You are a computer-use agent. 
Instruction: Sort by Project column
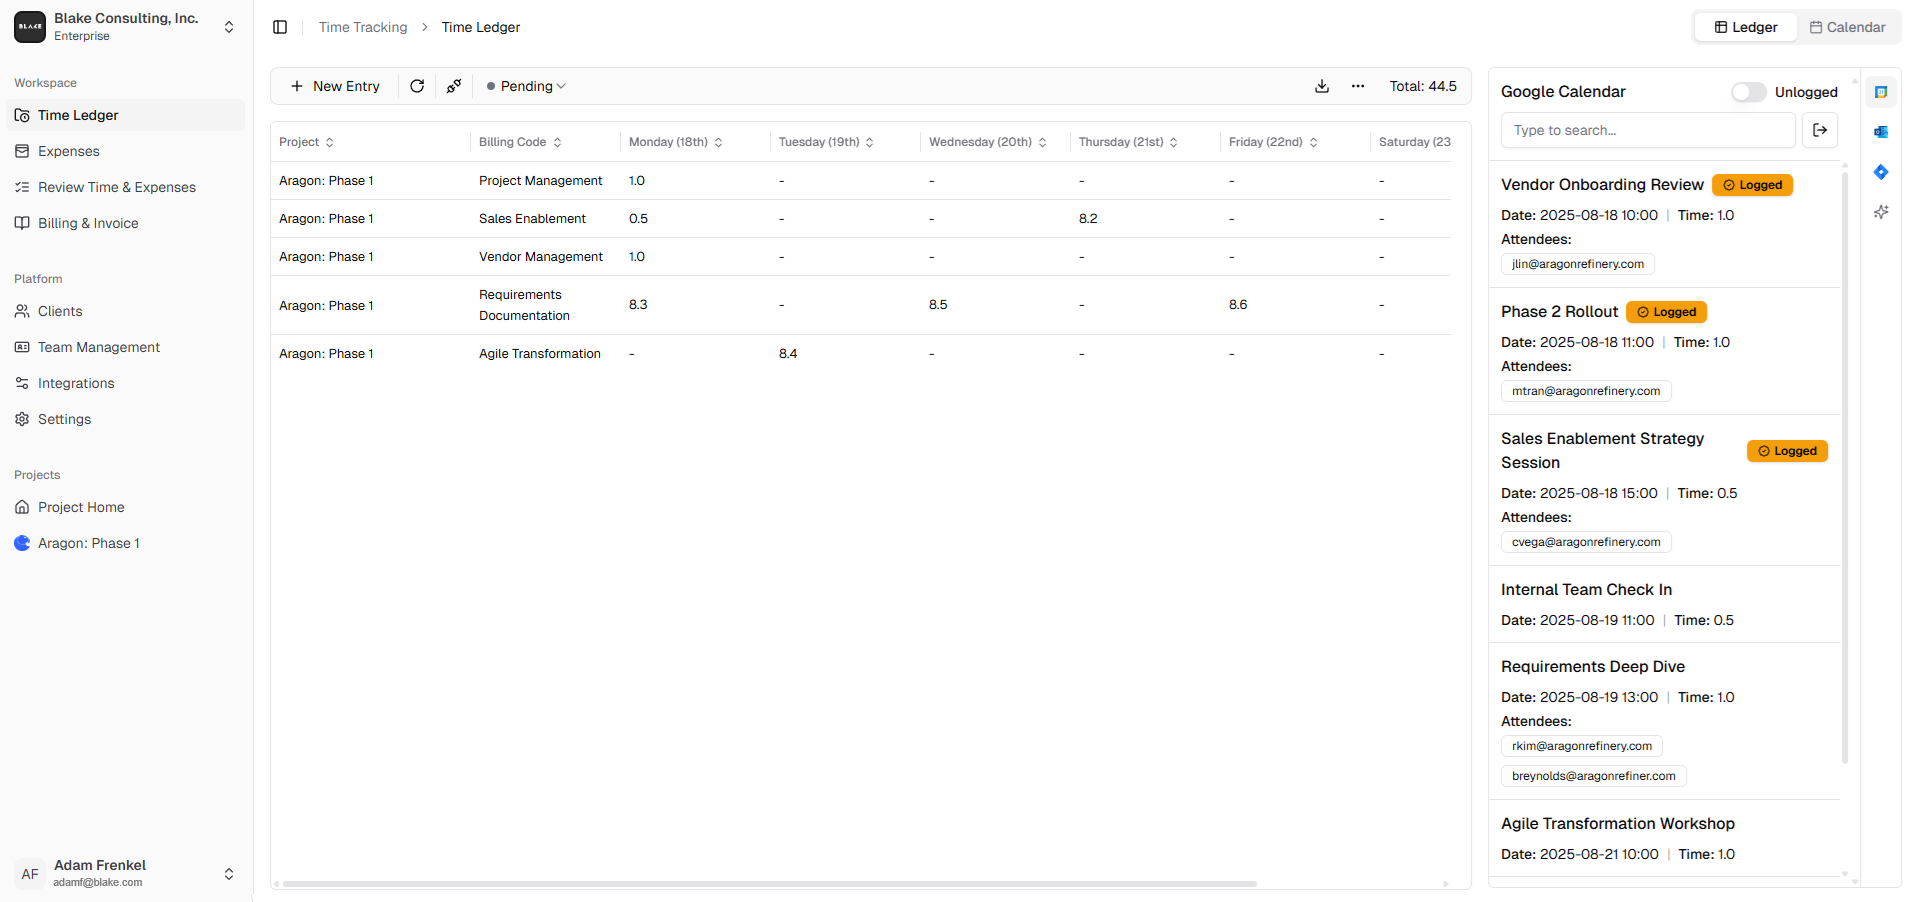pyautogui.click(x=307, y=142)
